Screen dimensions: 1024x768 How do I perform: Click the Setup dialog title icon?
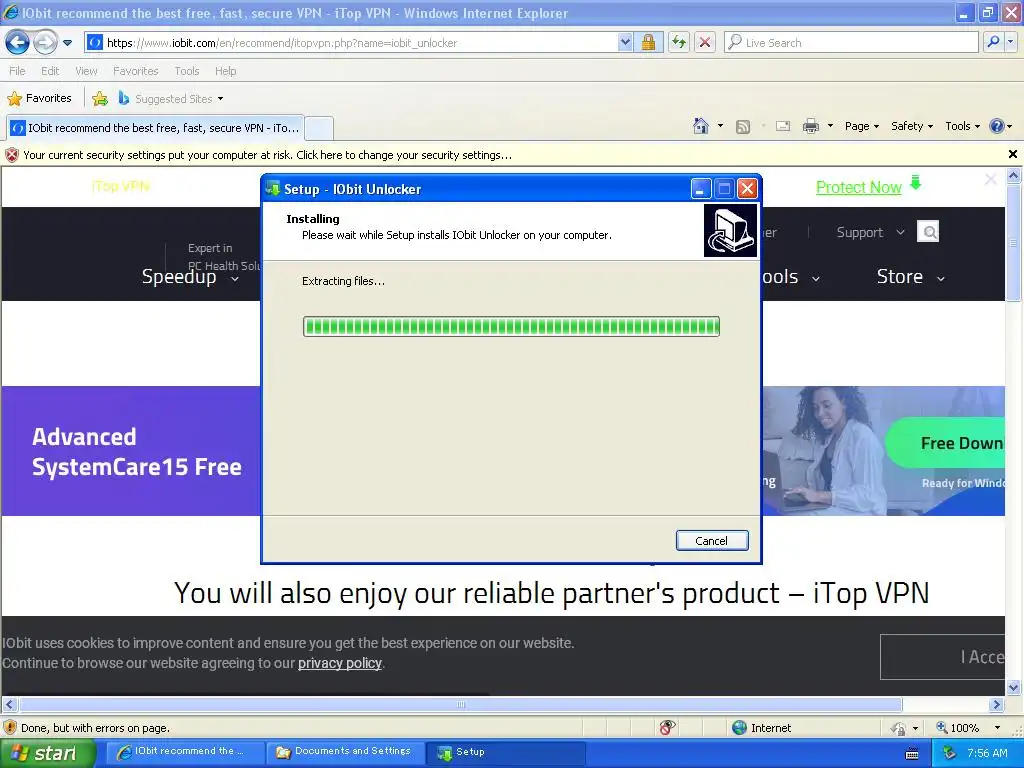[x=273, y=189]
